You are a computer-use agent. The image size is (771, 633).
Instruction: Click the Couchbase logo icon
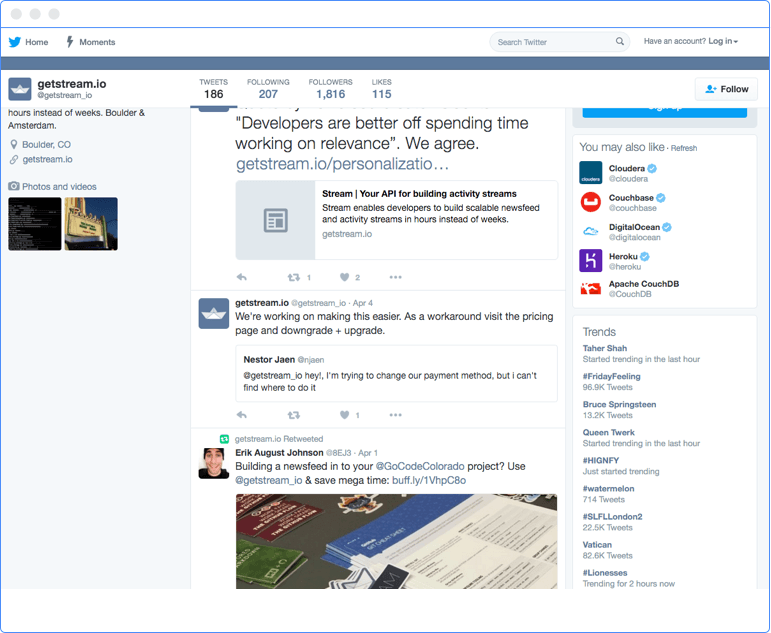(591, 202)
